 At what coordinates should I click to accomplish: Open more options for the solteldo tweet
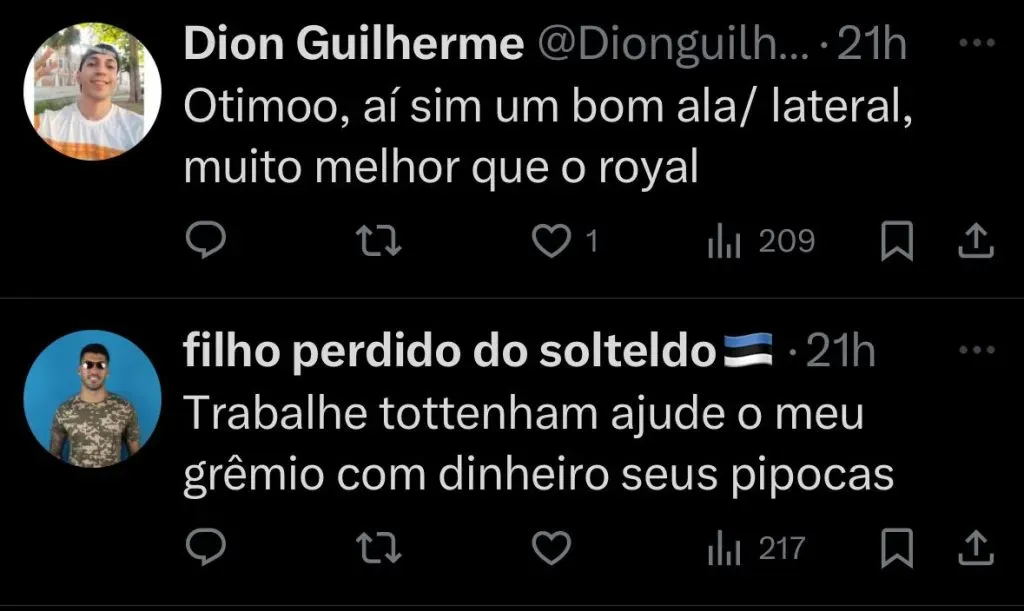click(977, 350)
